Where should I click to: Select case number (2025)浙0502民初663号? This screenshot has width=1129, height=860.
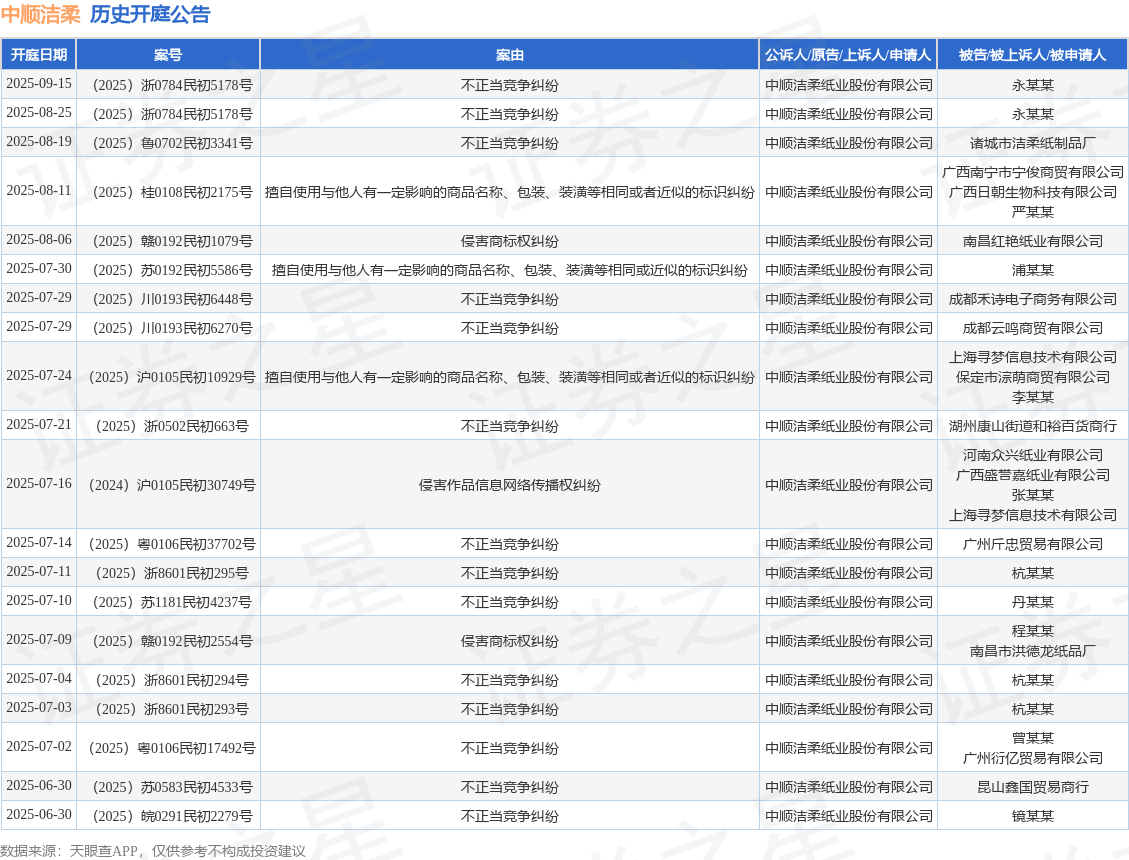click(168, 426)
